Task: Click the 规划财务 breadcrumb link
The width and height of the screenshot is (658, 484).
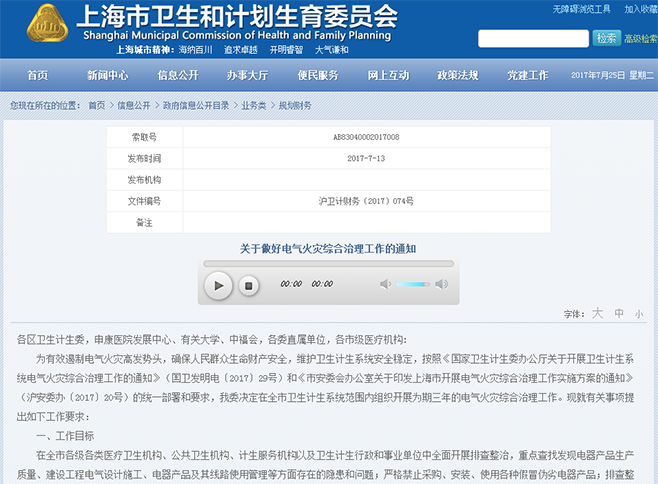Action: [295, 105]
